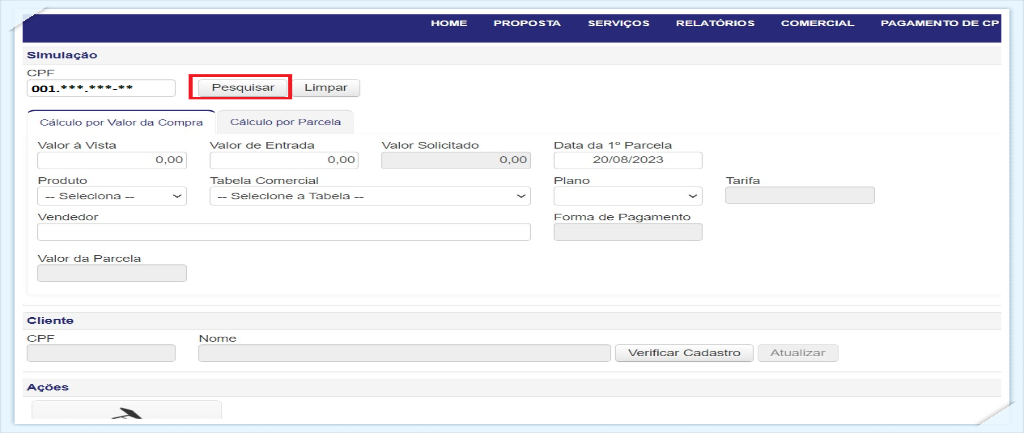Click the Ações section header
This screenshot has width=1024, height=433.
click(x=48, y=387)
